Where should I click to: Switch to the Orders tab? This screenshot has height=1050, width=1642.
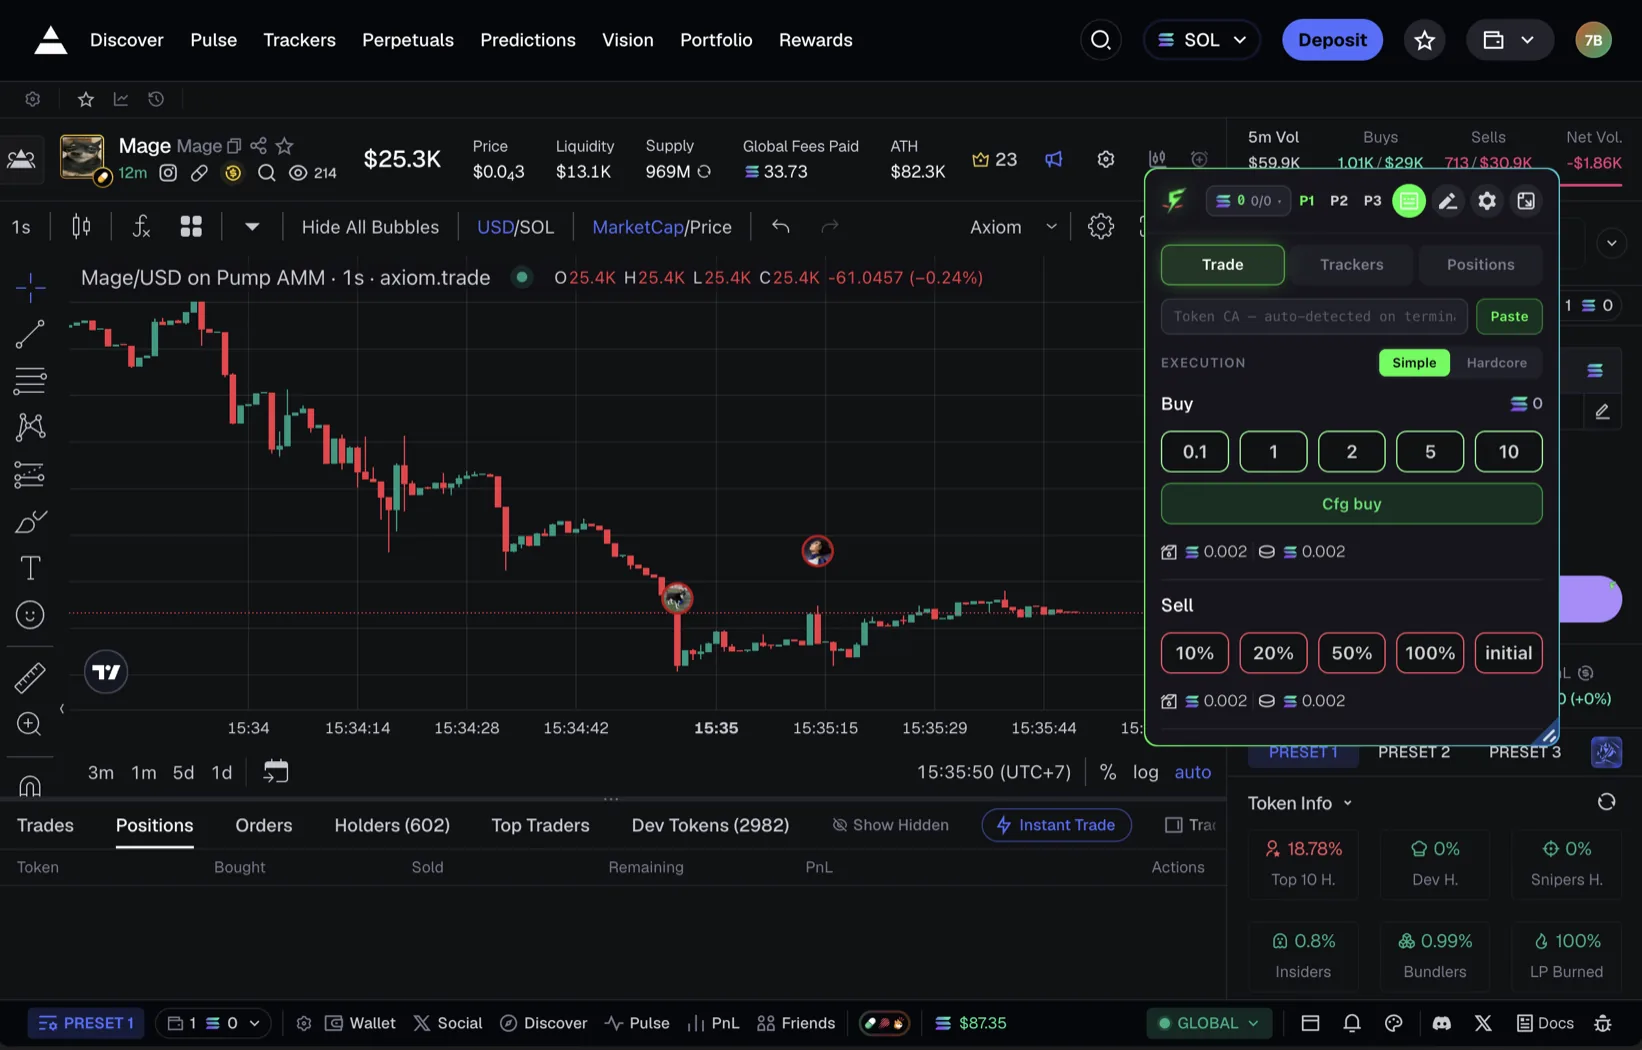pos(264,825)
